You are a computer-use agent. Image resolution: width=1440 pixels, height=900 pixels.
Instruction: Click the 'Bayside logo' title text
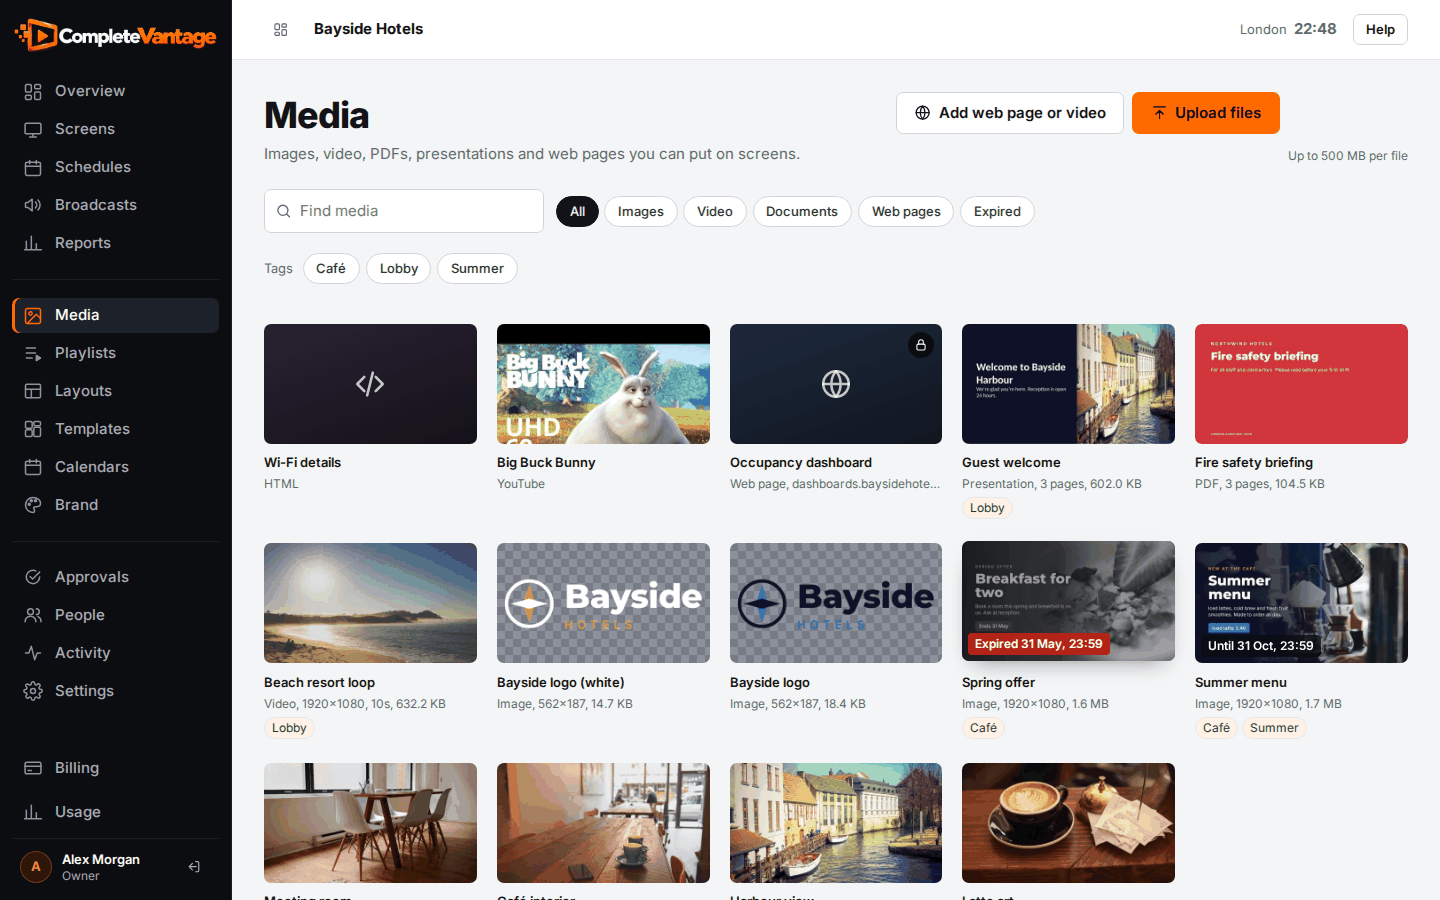[770, 683]
